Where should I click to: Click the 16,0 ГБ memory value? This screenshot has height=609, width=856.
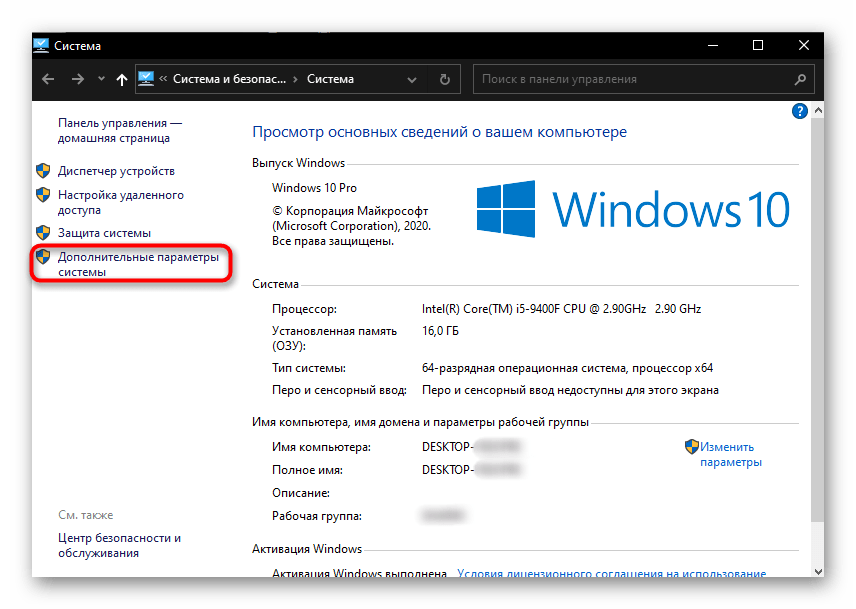440,331
